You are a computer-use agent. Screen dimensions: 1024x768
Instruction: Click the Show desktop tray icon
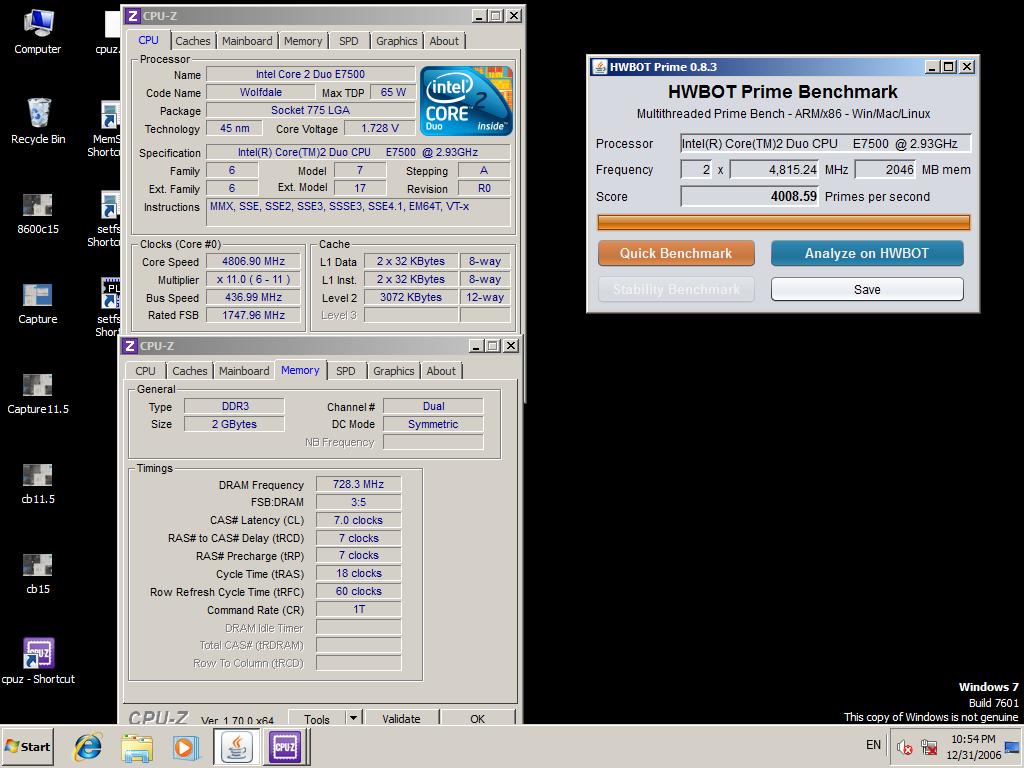1013,747
